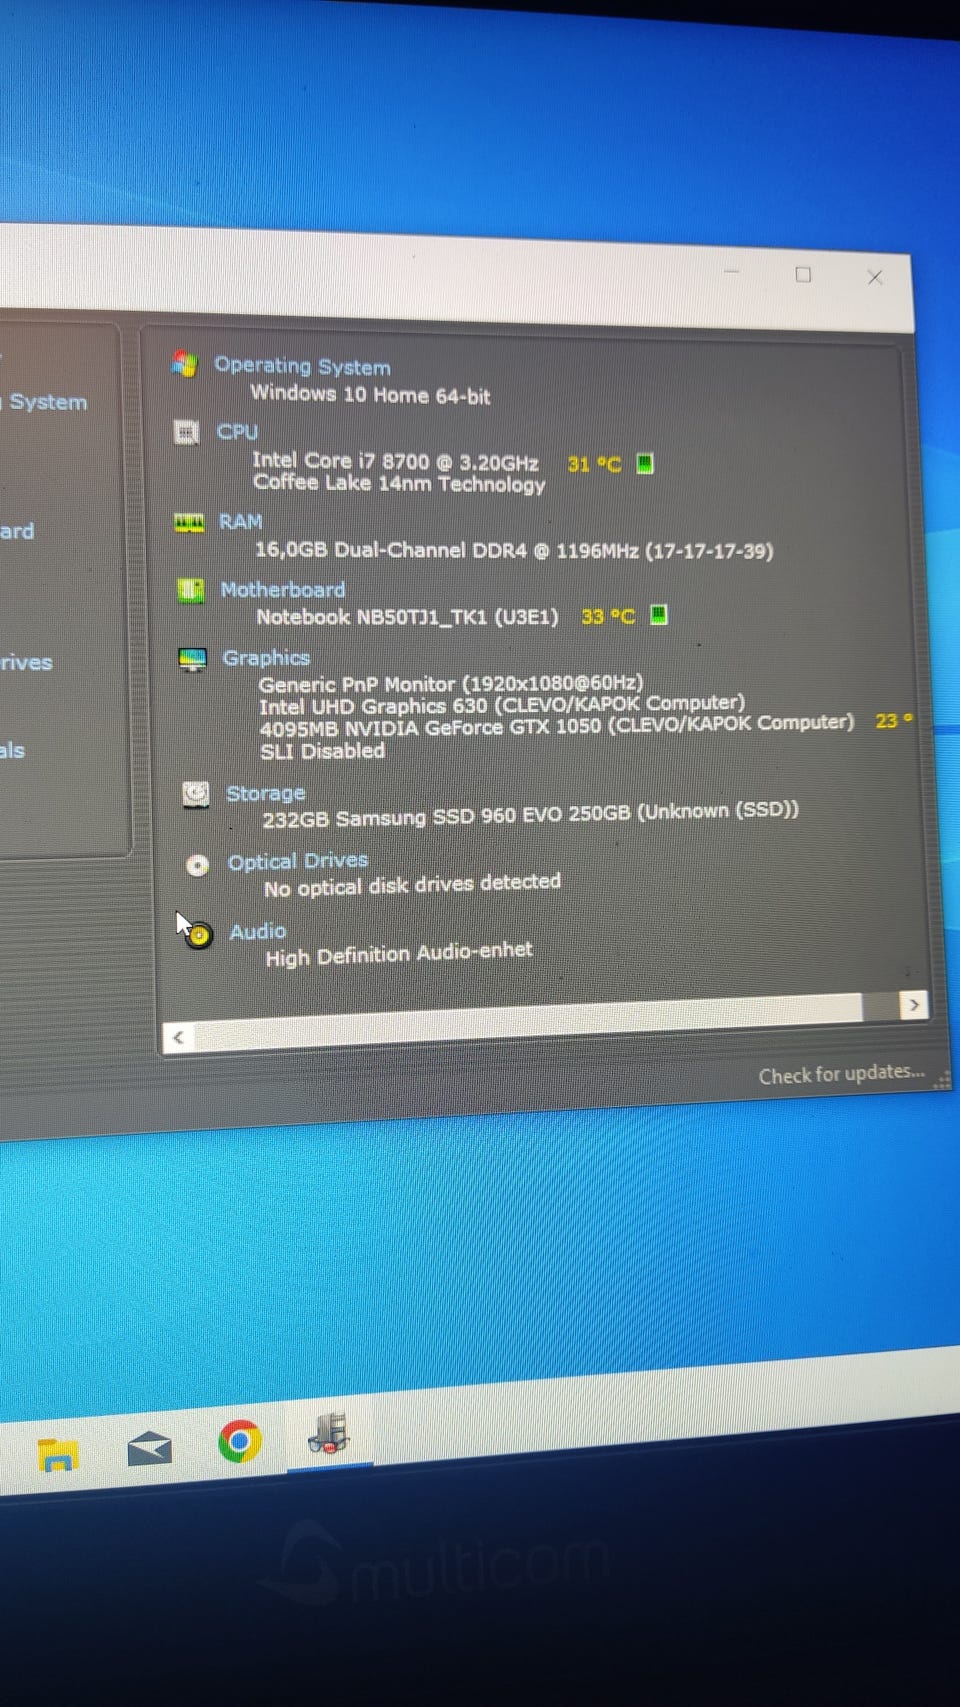This screenshot has height=1707, width=960.
Task: Click the Motherboard icon
Action: [x=190, y=590]
